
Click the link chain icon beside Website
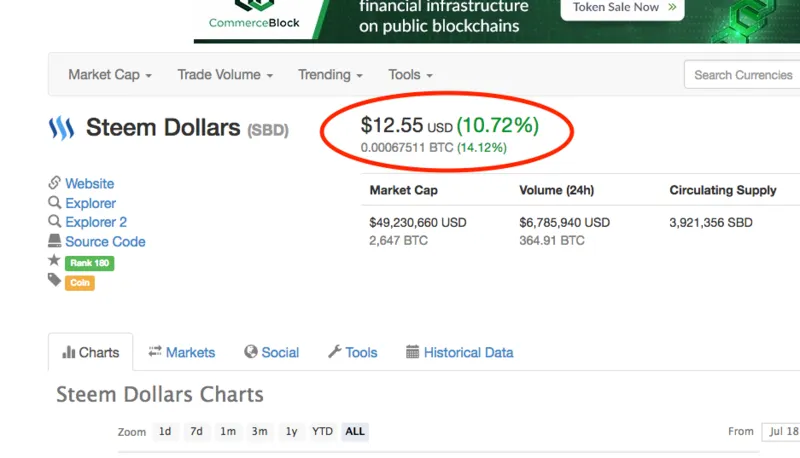click(55, 183)
